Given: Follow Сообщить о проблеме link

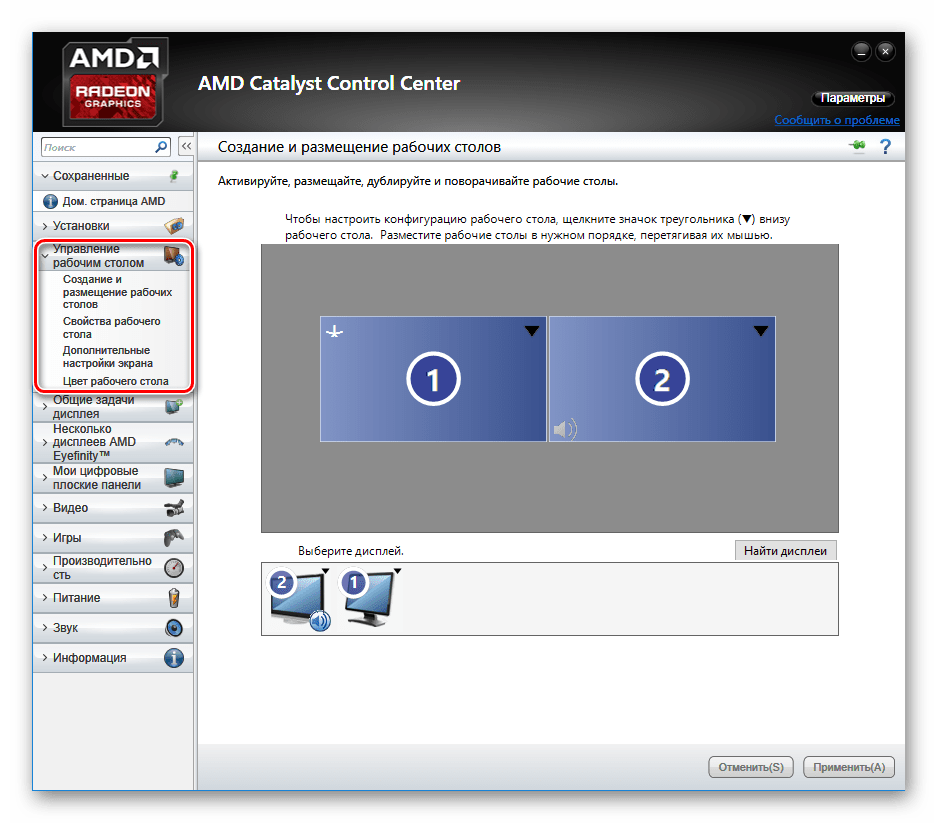Looking at the screenshot, I should click(837, 120).
